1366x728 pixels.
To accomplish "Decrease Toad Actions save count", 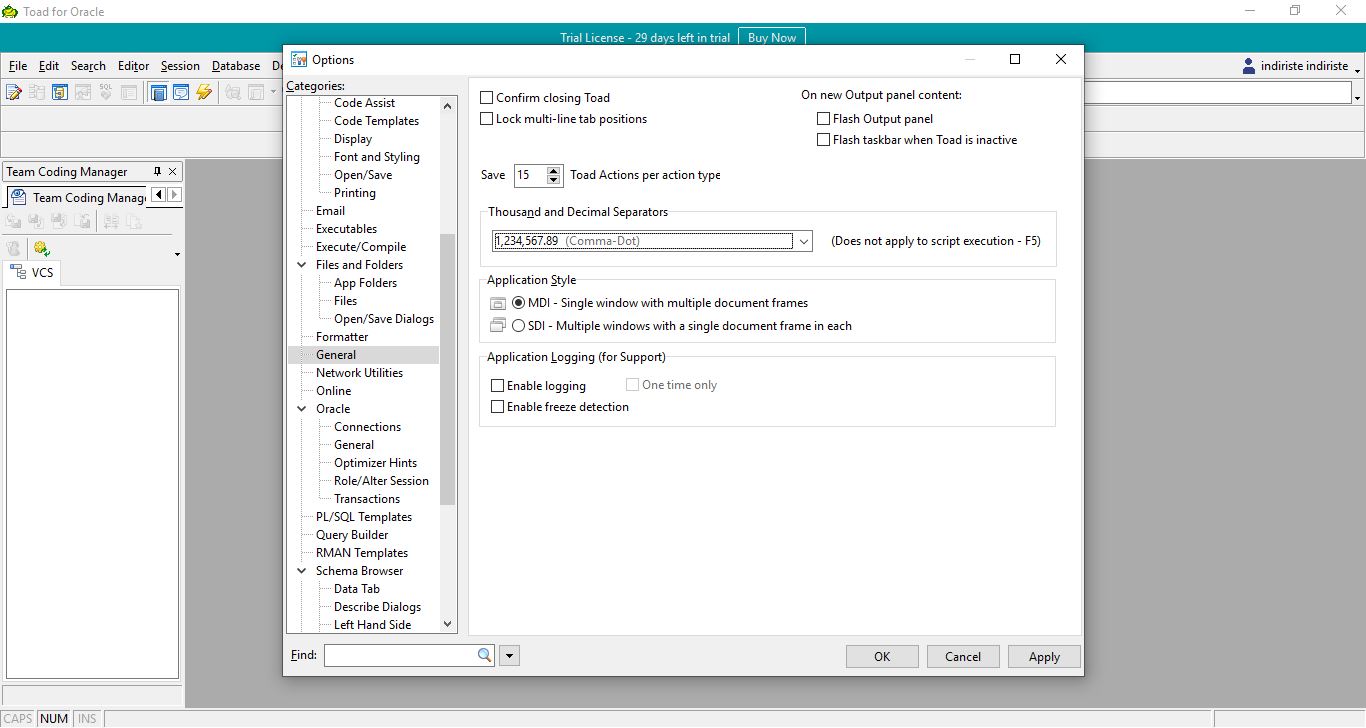I will [554, 180].
